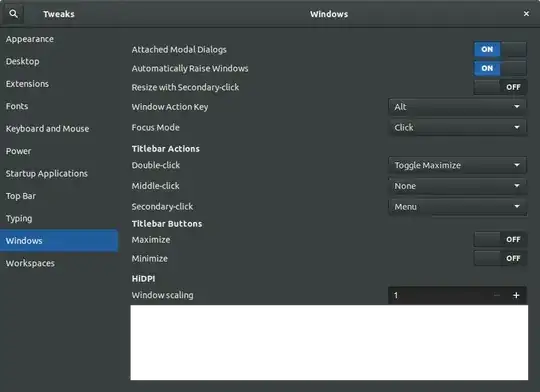The height and width of the screenshot is (392, 540).
Task: Decrease window scaling with the minus button
Action: [x=497, y=295]
